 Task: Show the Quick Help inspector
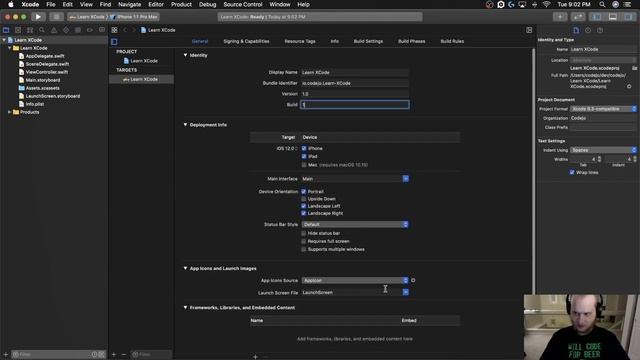click(x=600, y=30)
